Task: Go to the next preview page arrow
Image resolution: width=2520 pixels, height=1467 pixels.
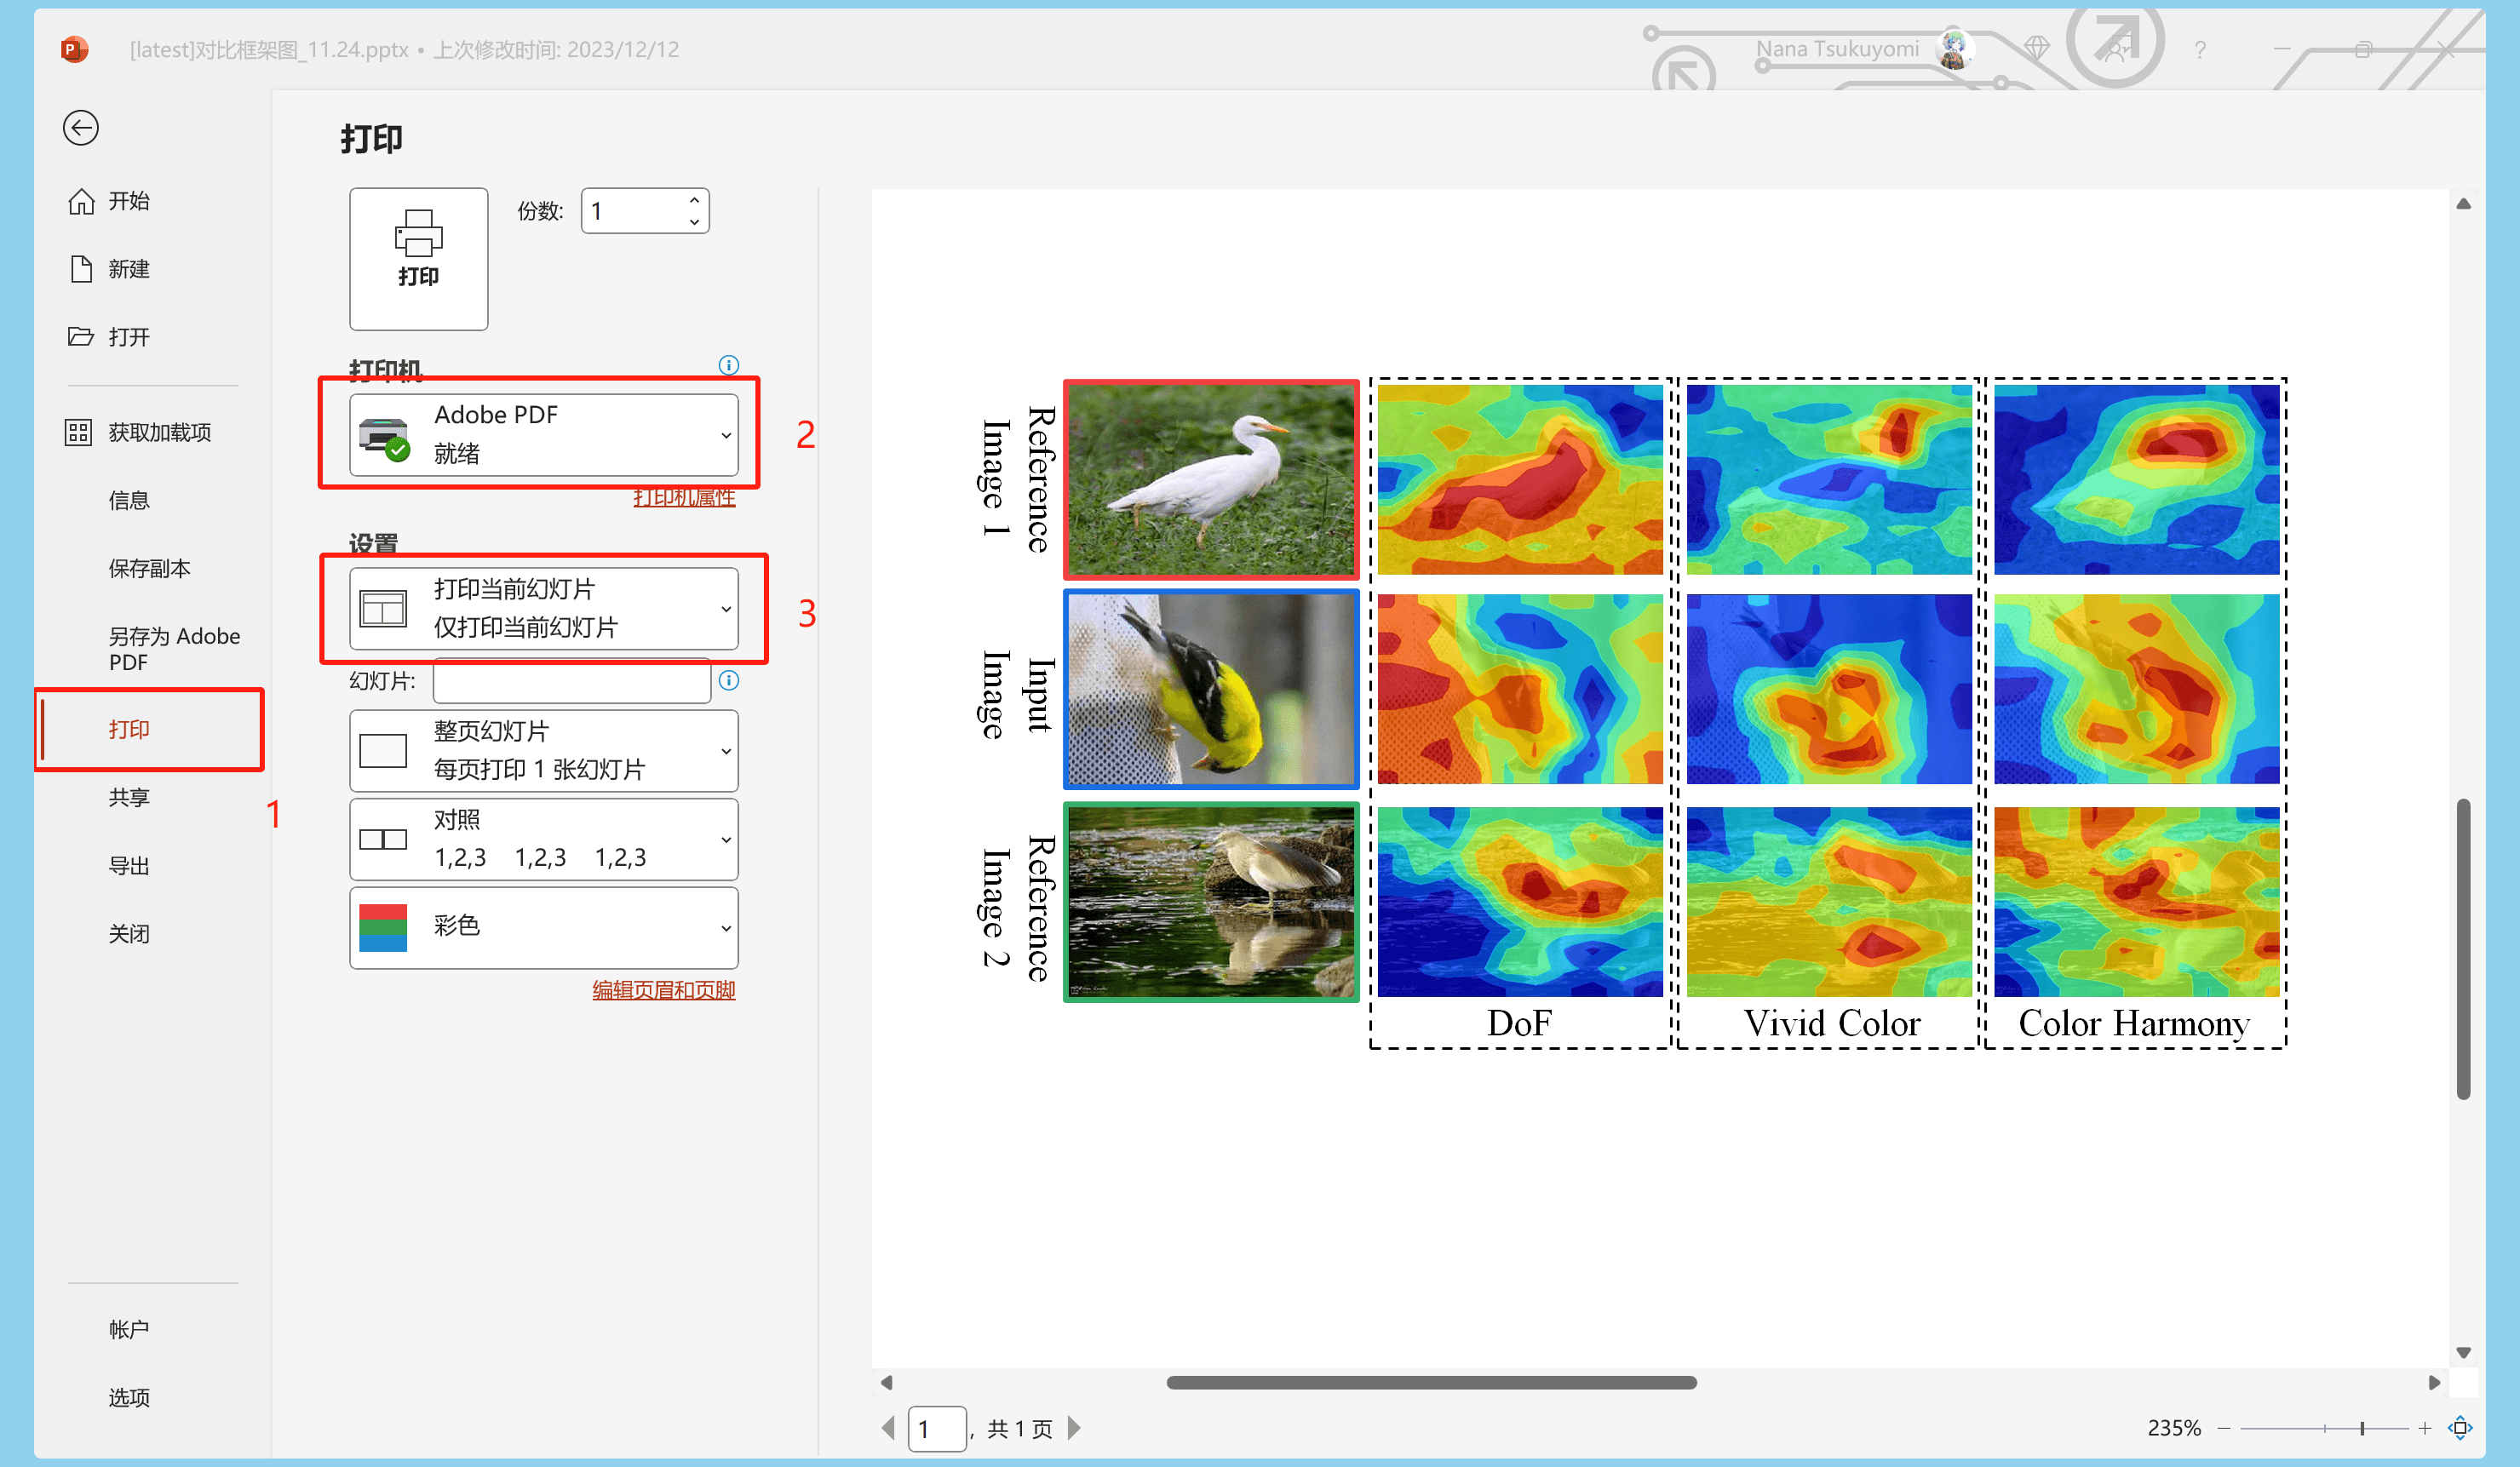Action: click(x=1074, y=1427)
